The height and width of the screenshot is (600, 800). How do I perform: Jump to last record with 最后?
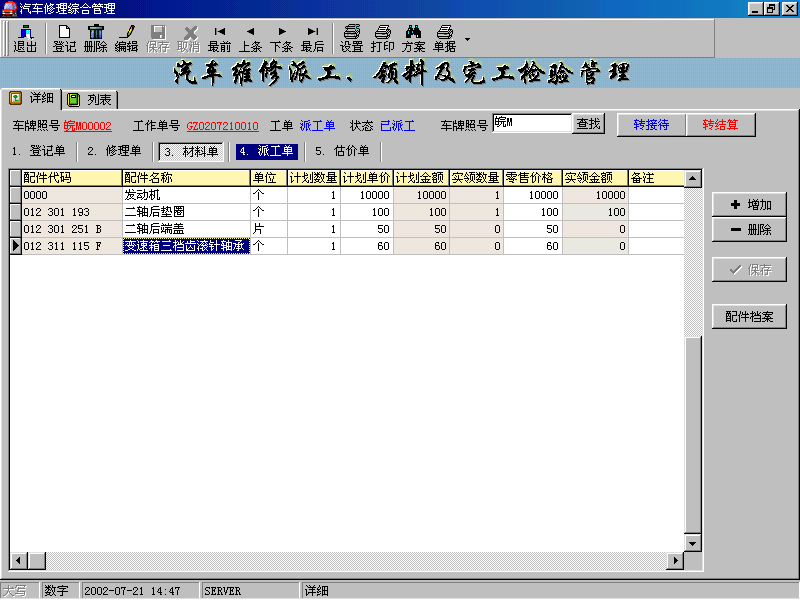313,39
